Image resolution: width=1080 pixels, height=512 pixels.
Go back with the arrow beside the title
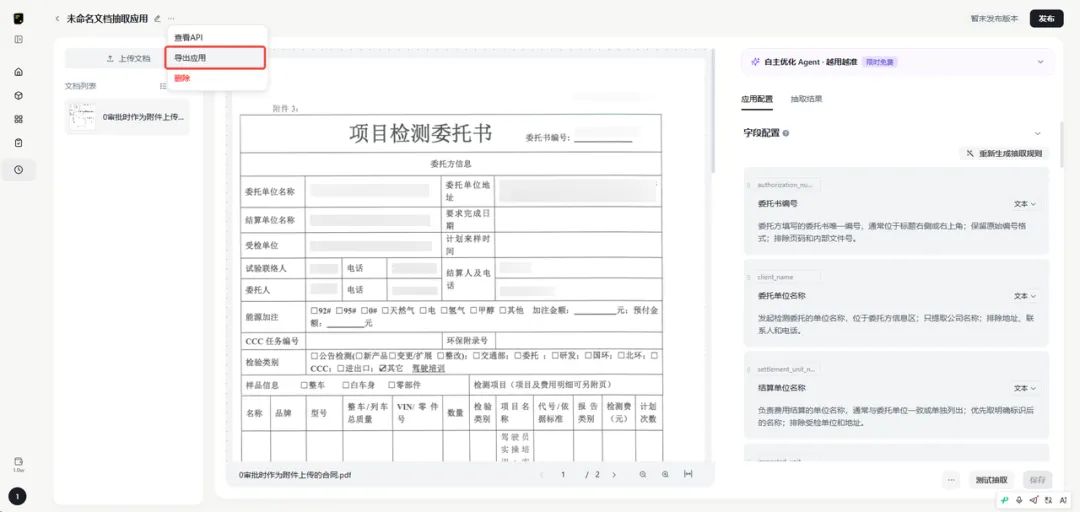57,19
